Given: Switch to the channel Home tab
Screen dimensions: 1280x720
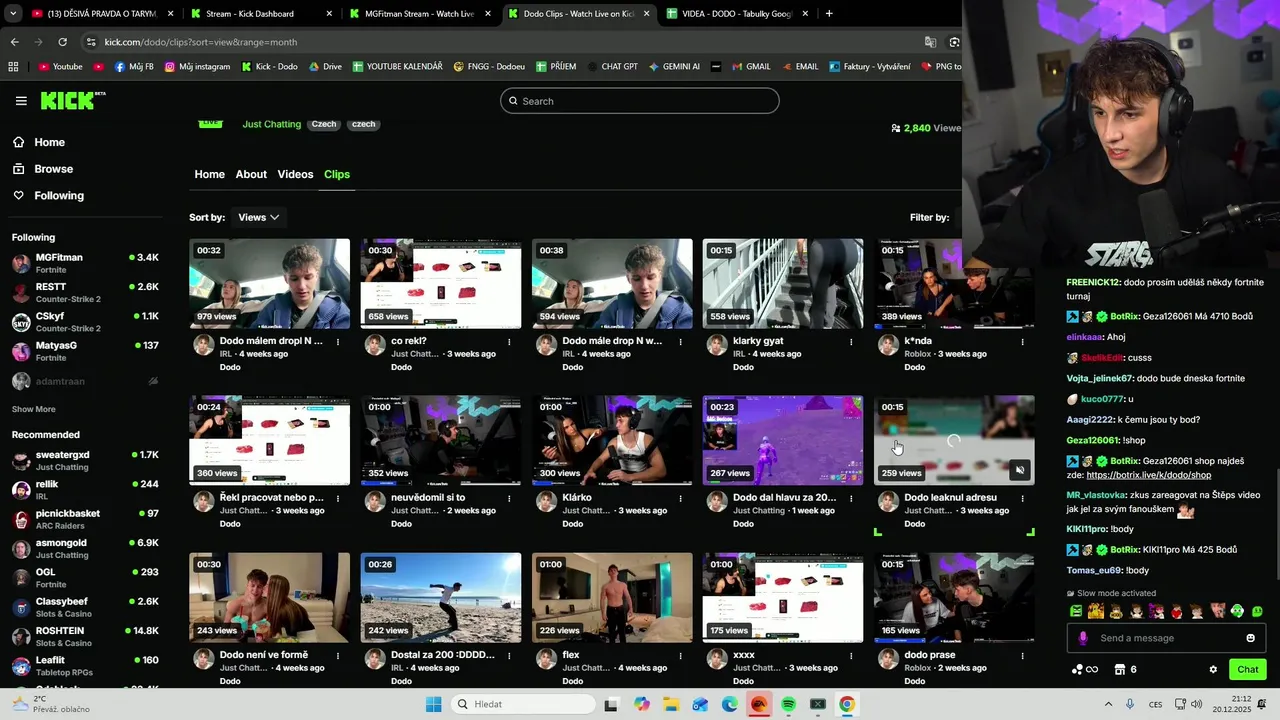Looking at the screenshot, I should (209, 174).
